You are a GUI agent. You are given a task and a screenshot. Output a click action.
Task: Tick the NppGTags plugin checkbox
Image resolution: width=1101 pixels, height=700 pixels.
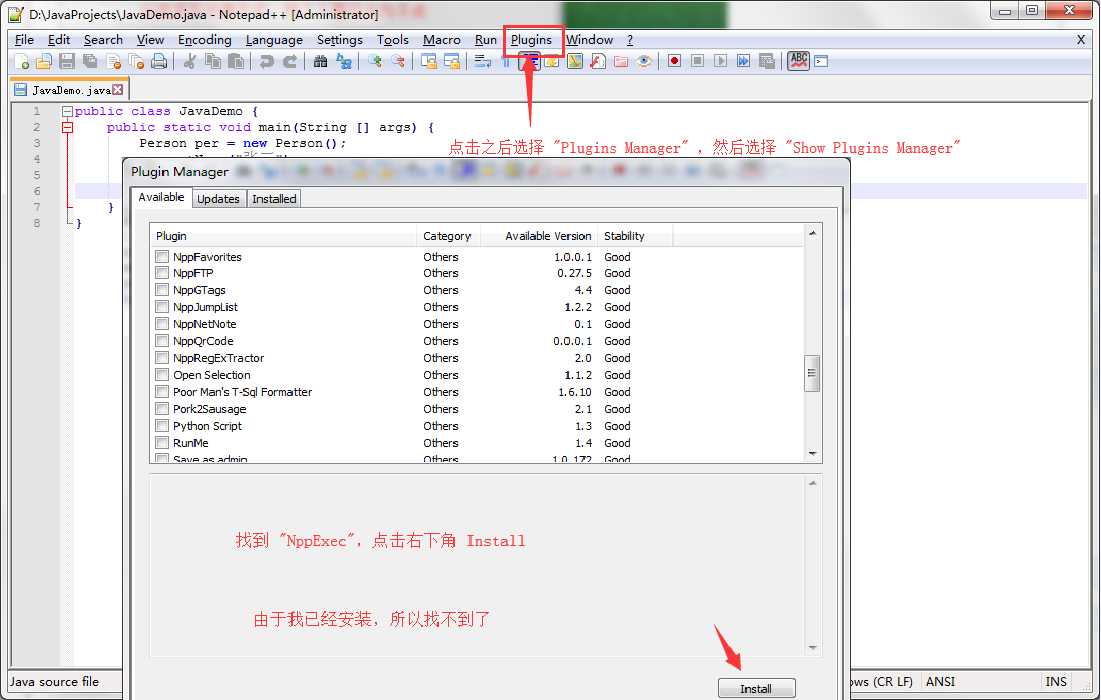pyautogui.click(x=162, y=290)
